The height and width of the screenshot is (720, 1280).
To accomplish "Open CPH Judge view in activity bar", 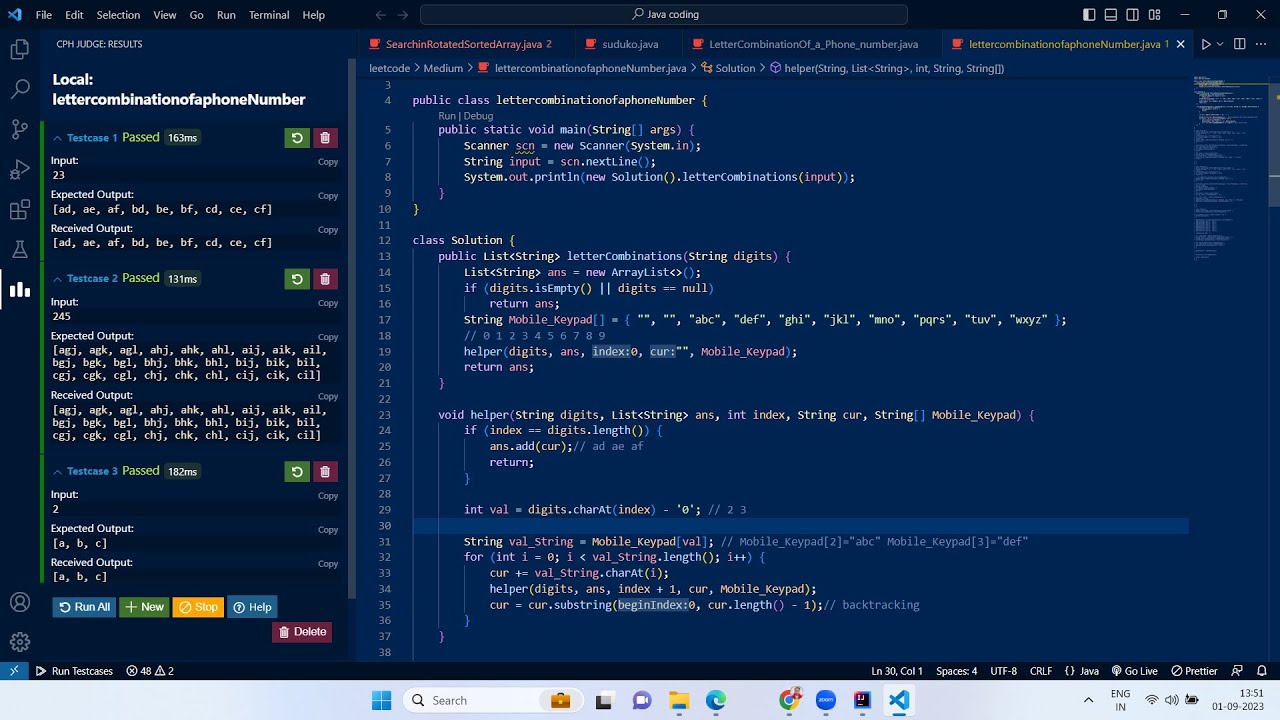I will [x=19, y=290].
